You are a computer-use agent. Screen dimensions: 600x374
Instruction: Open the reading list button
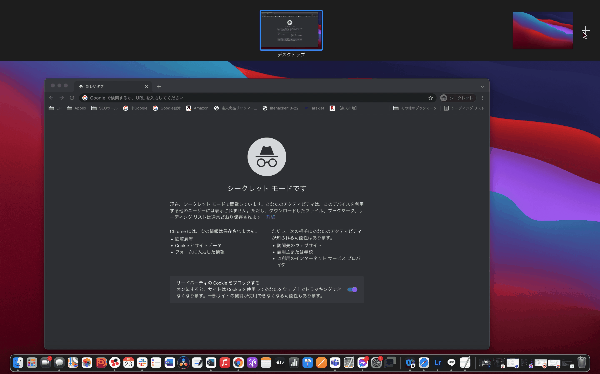[x=463, y=108]
